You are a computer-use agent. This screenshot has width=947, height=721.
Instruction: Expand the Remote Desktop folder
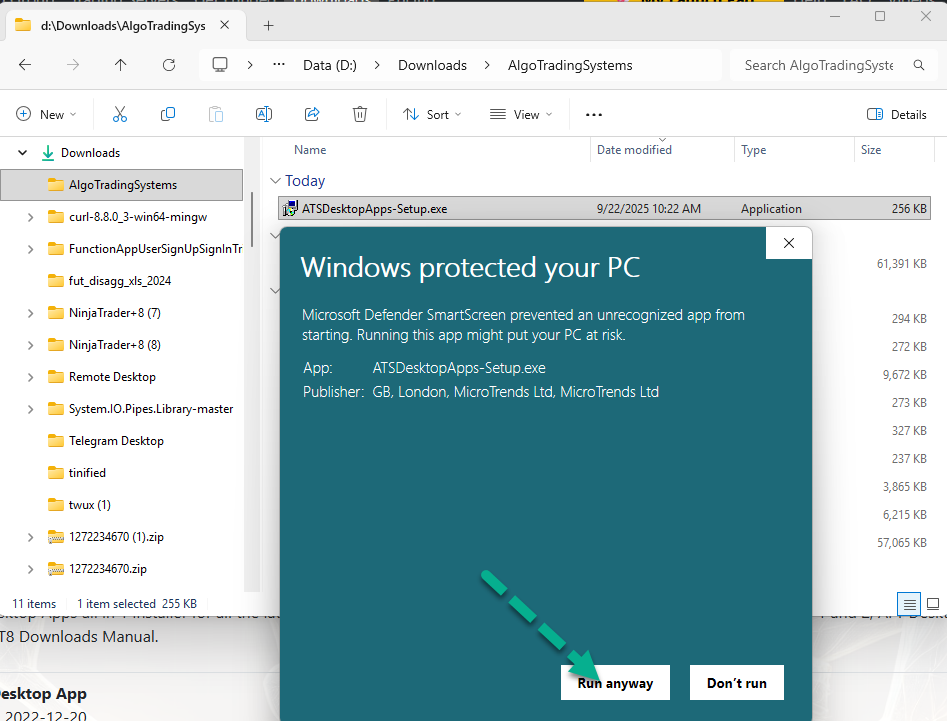click(30, 377)
